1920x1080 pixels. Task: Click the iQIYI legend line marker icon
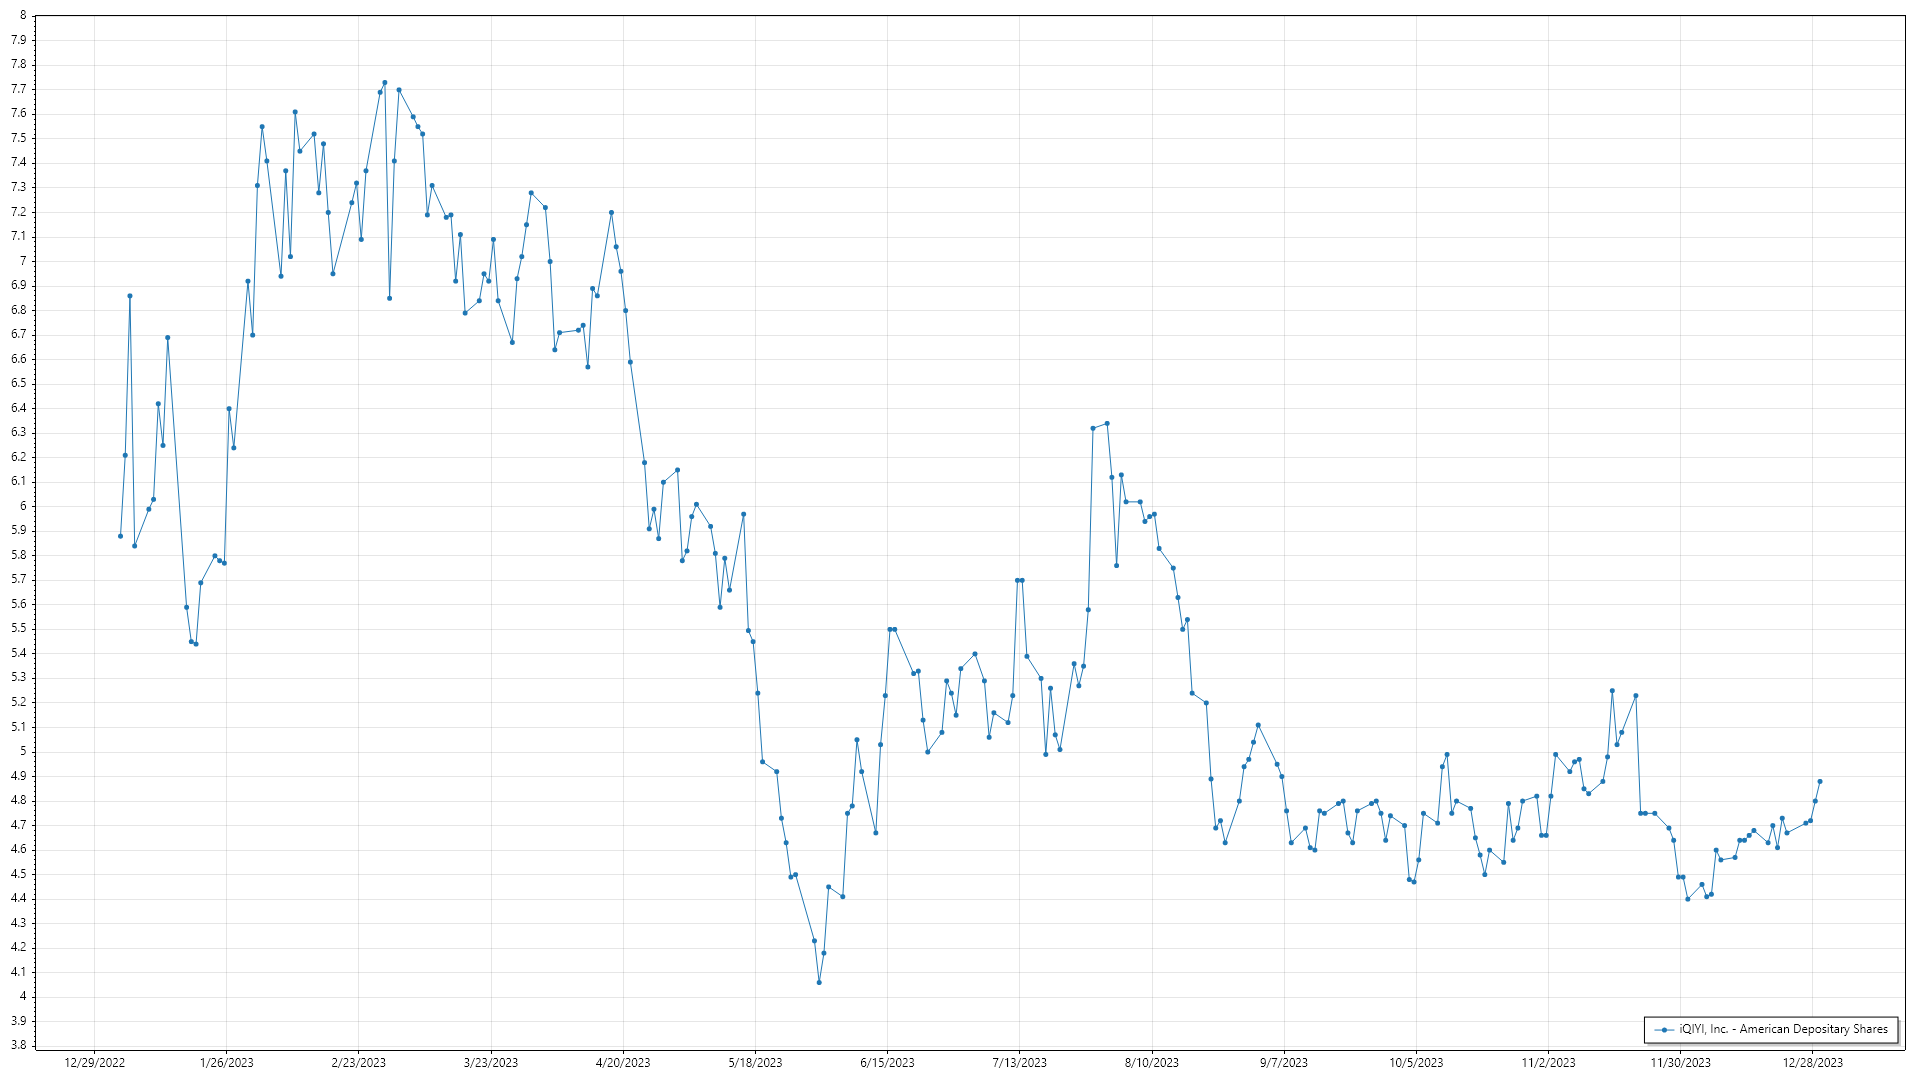click(1664, 1030)
